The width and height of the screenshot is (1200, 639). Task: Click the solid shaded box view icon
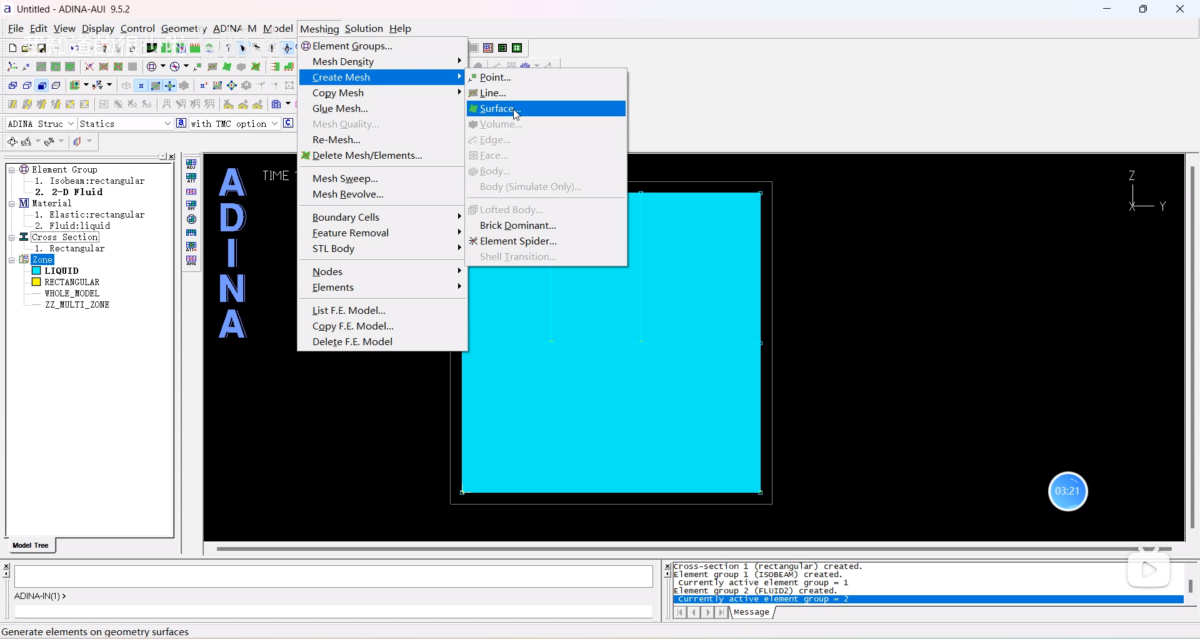41,85
